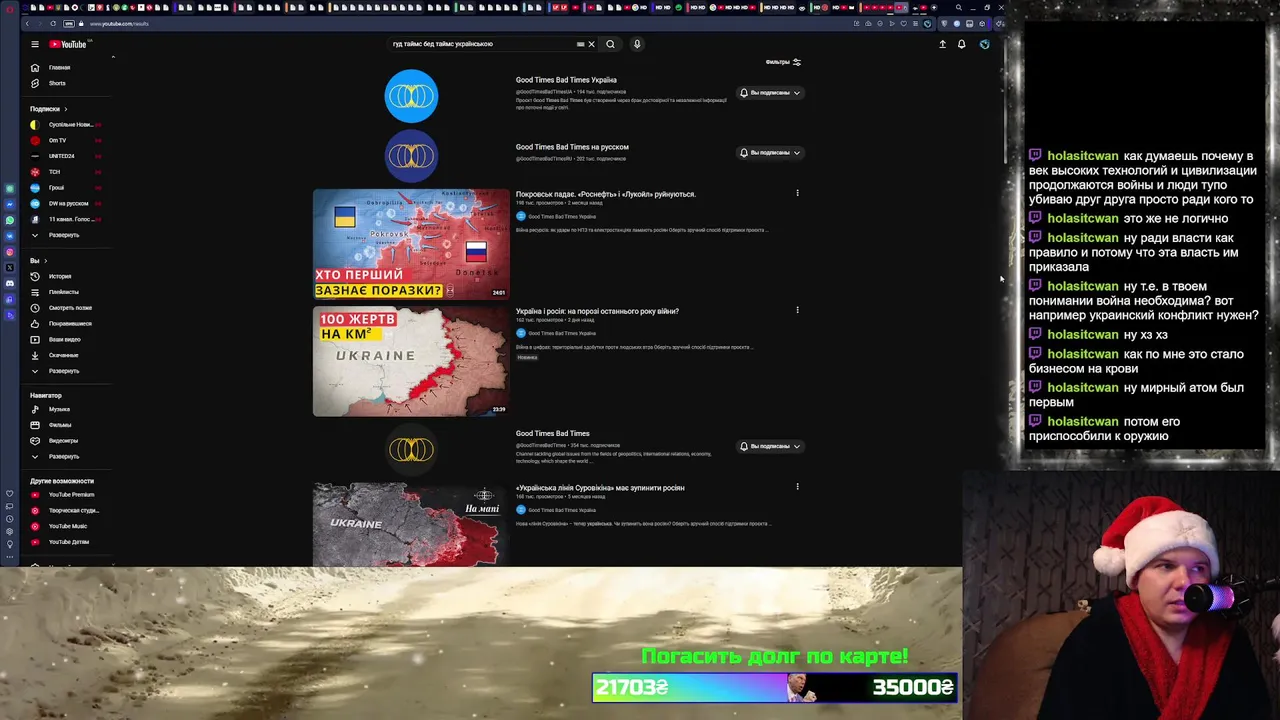The height and width of the screenshot is (720, 1280).
Task: Open Instagram in browser sidebar
Action: pyautogui.click(x=10, y=252)
